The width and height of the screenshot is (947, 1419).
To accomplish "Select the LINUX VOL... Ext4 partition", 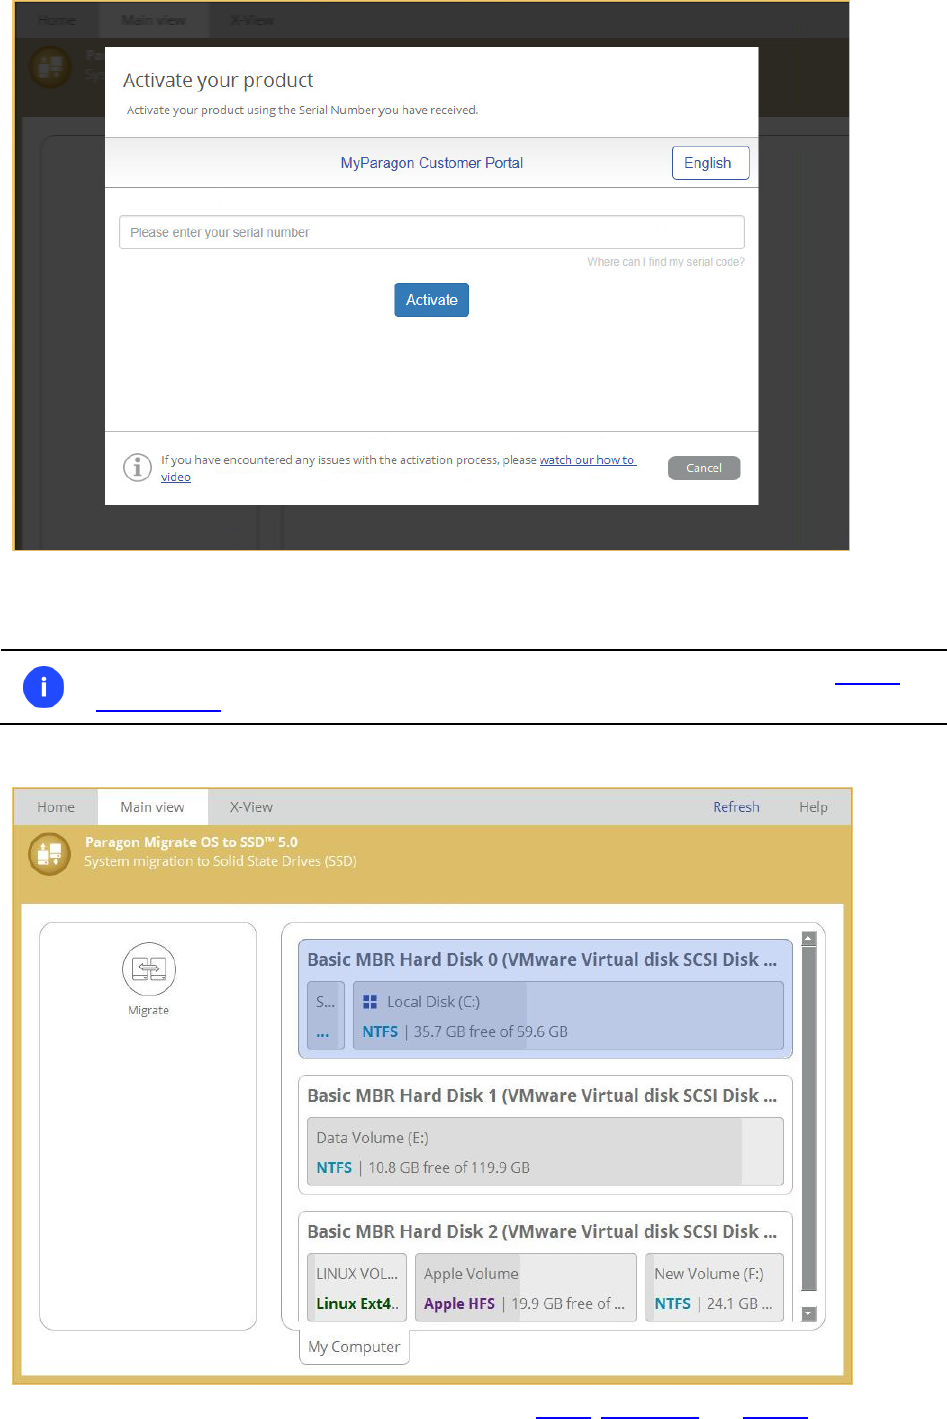I will [357, 1288].
